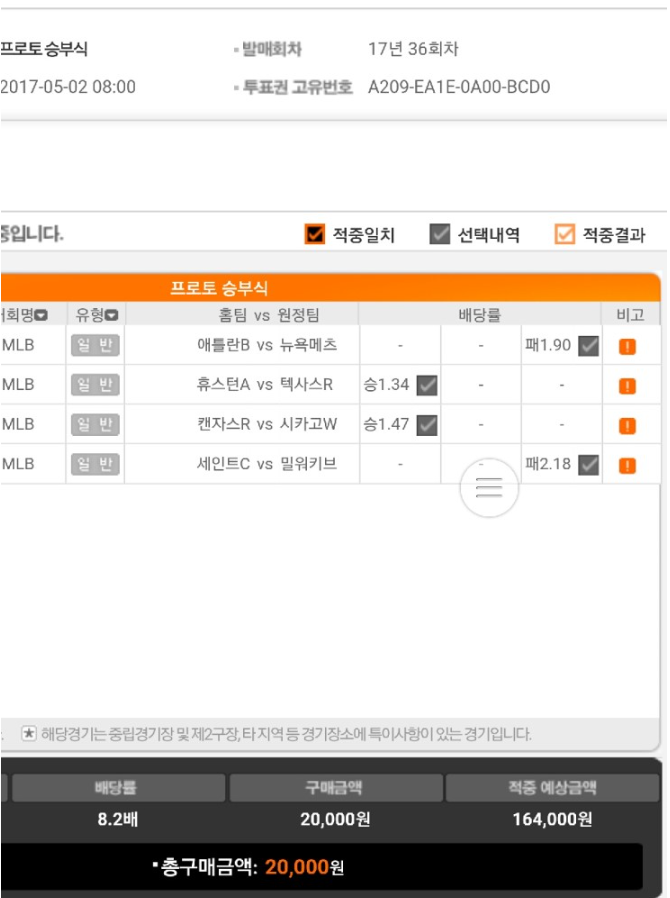Click the 승1.47 odds value

click(387, 424)
